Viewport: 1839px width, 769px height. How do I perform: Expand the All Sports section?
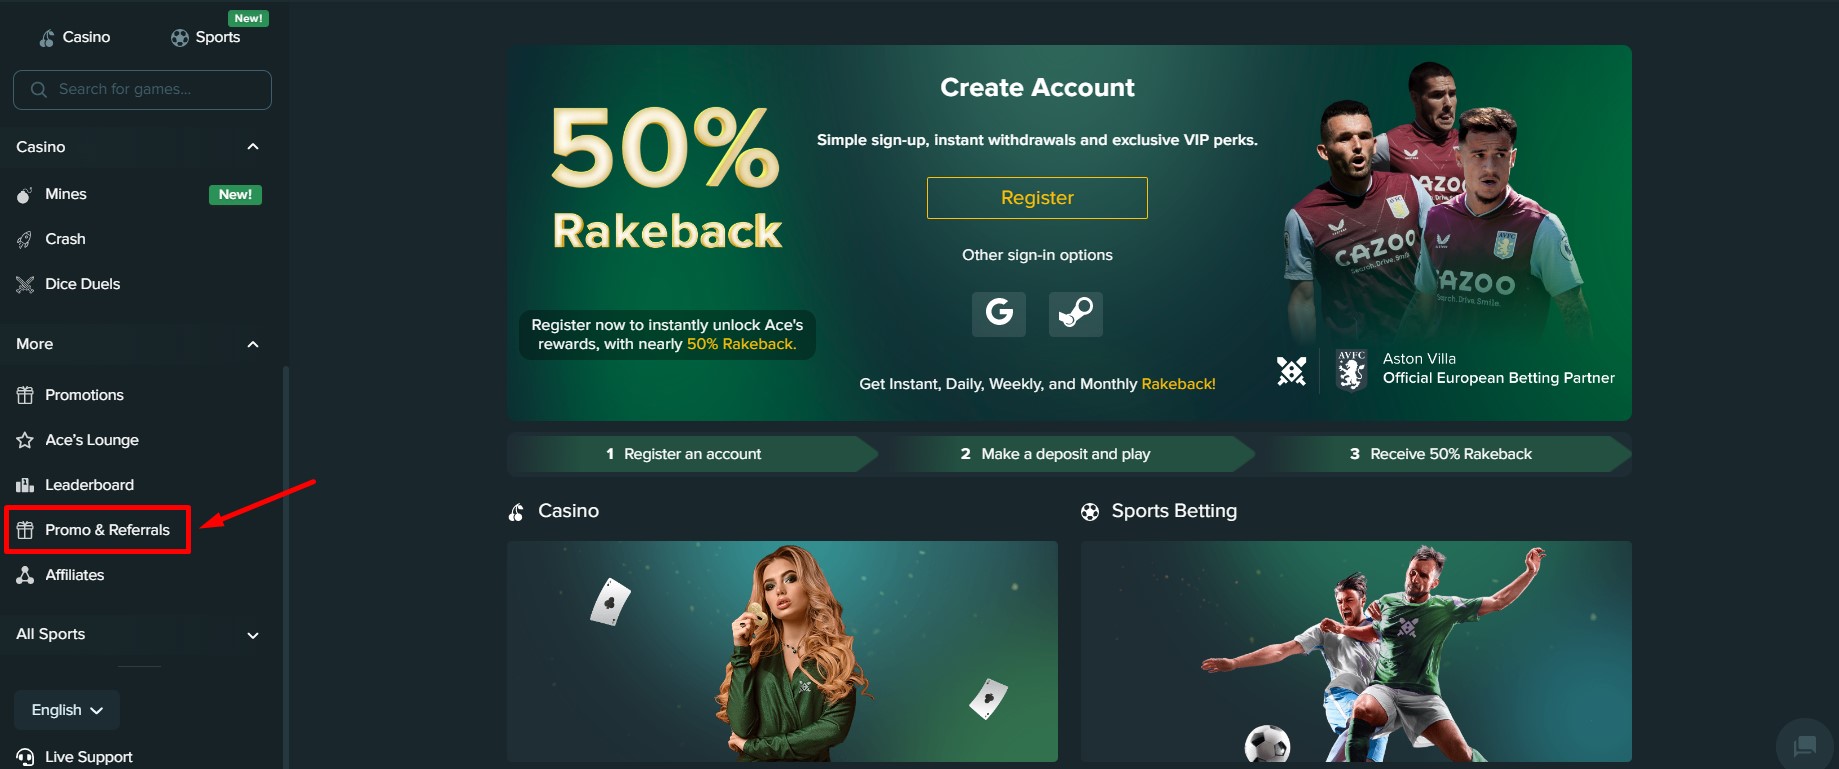[253, 635]
